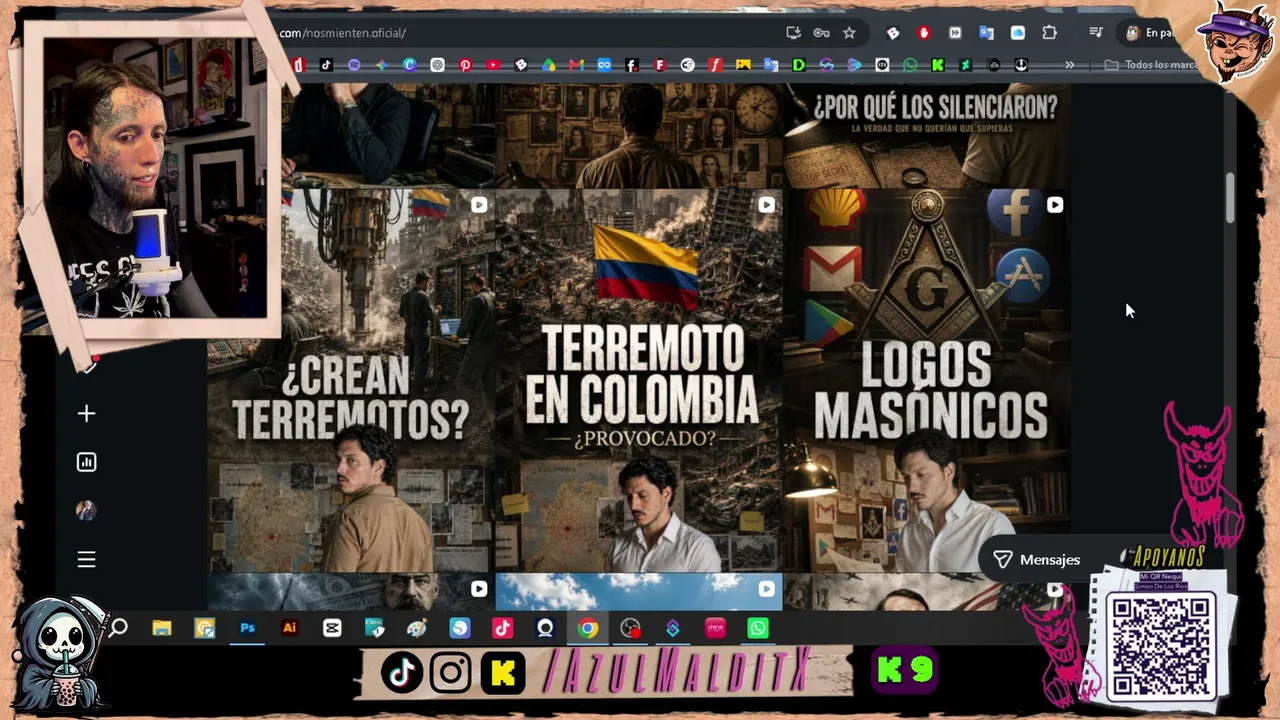Open the Meta bookmark with infinity logo
1280x720 pixels.
pos(604,65)
